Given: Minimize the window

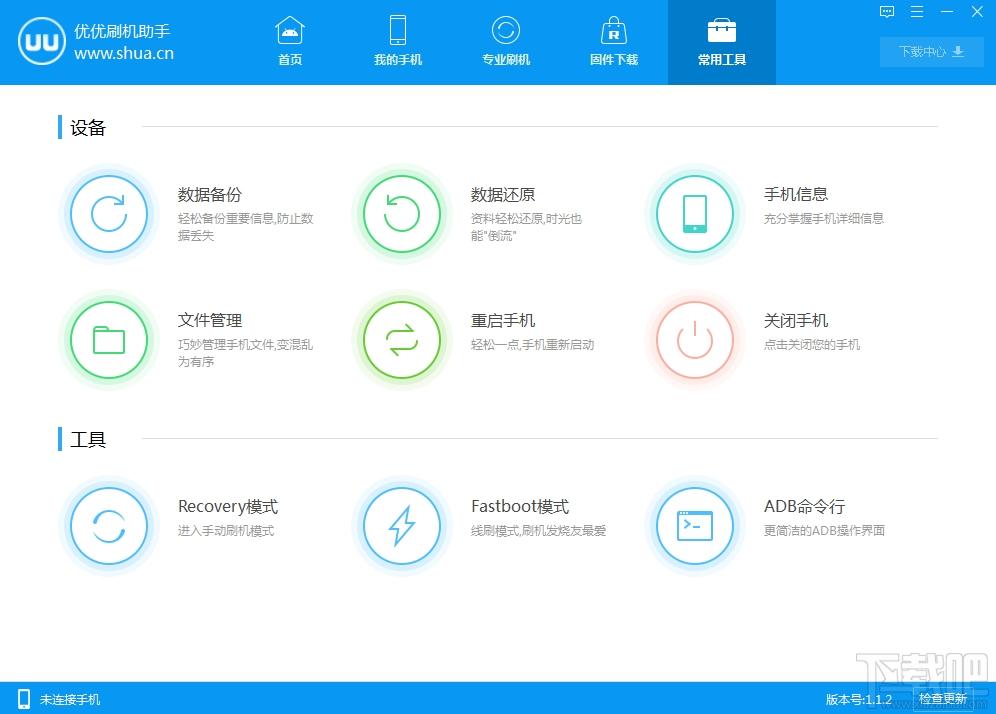Looking at the screenshot, I should pos(947,11).
